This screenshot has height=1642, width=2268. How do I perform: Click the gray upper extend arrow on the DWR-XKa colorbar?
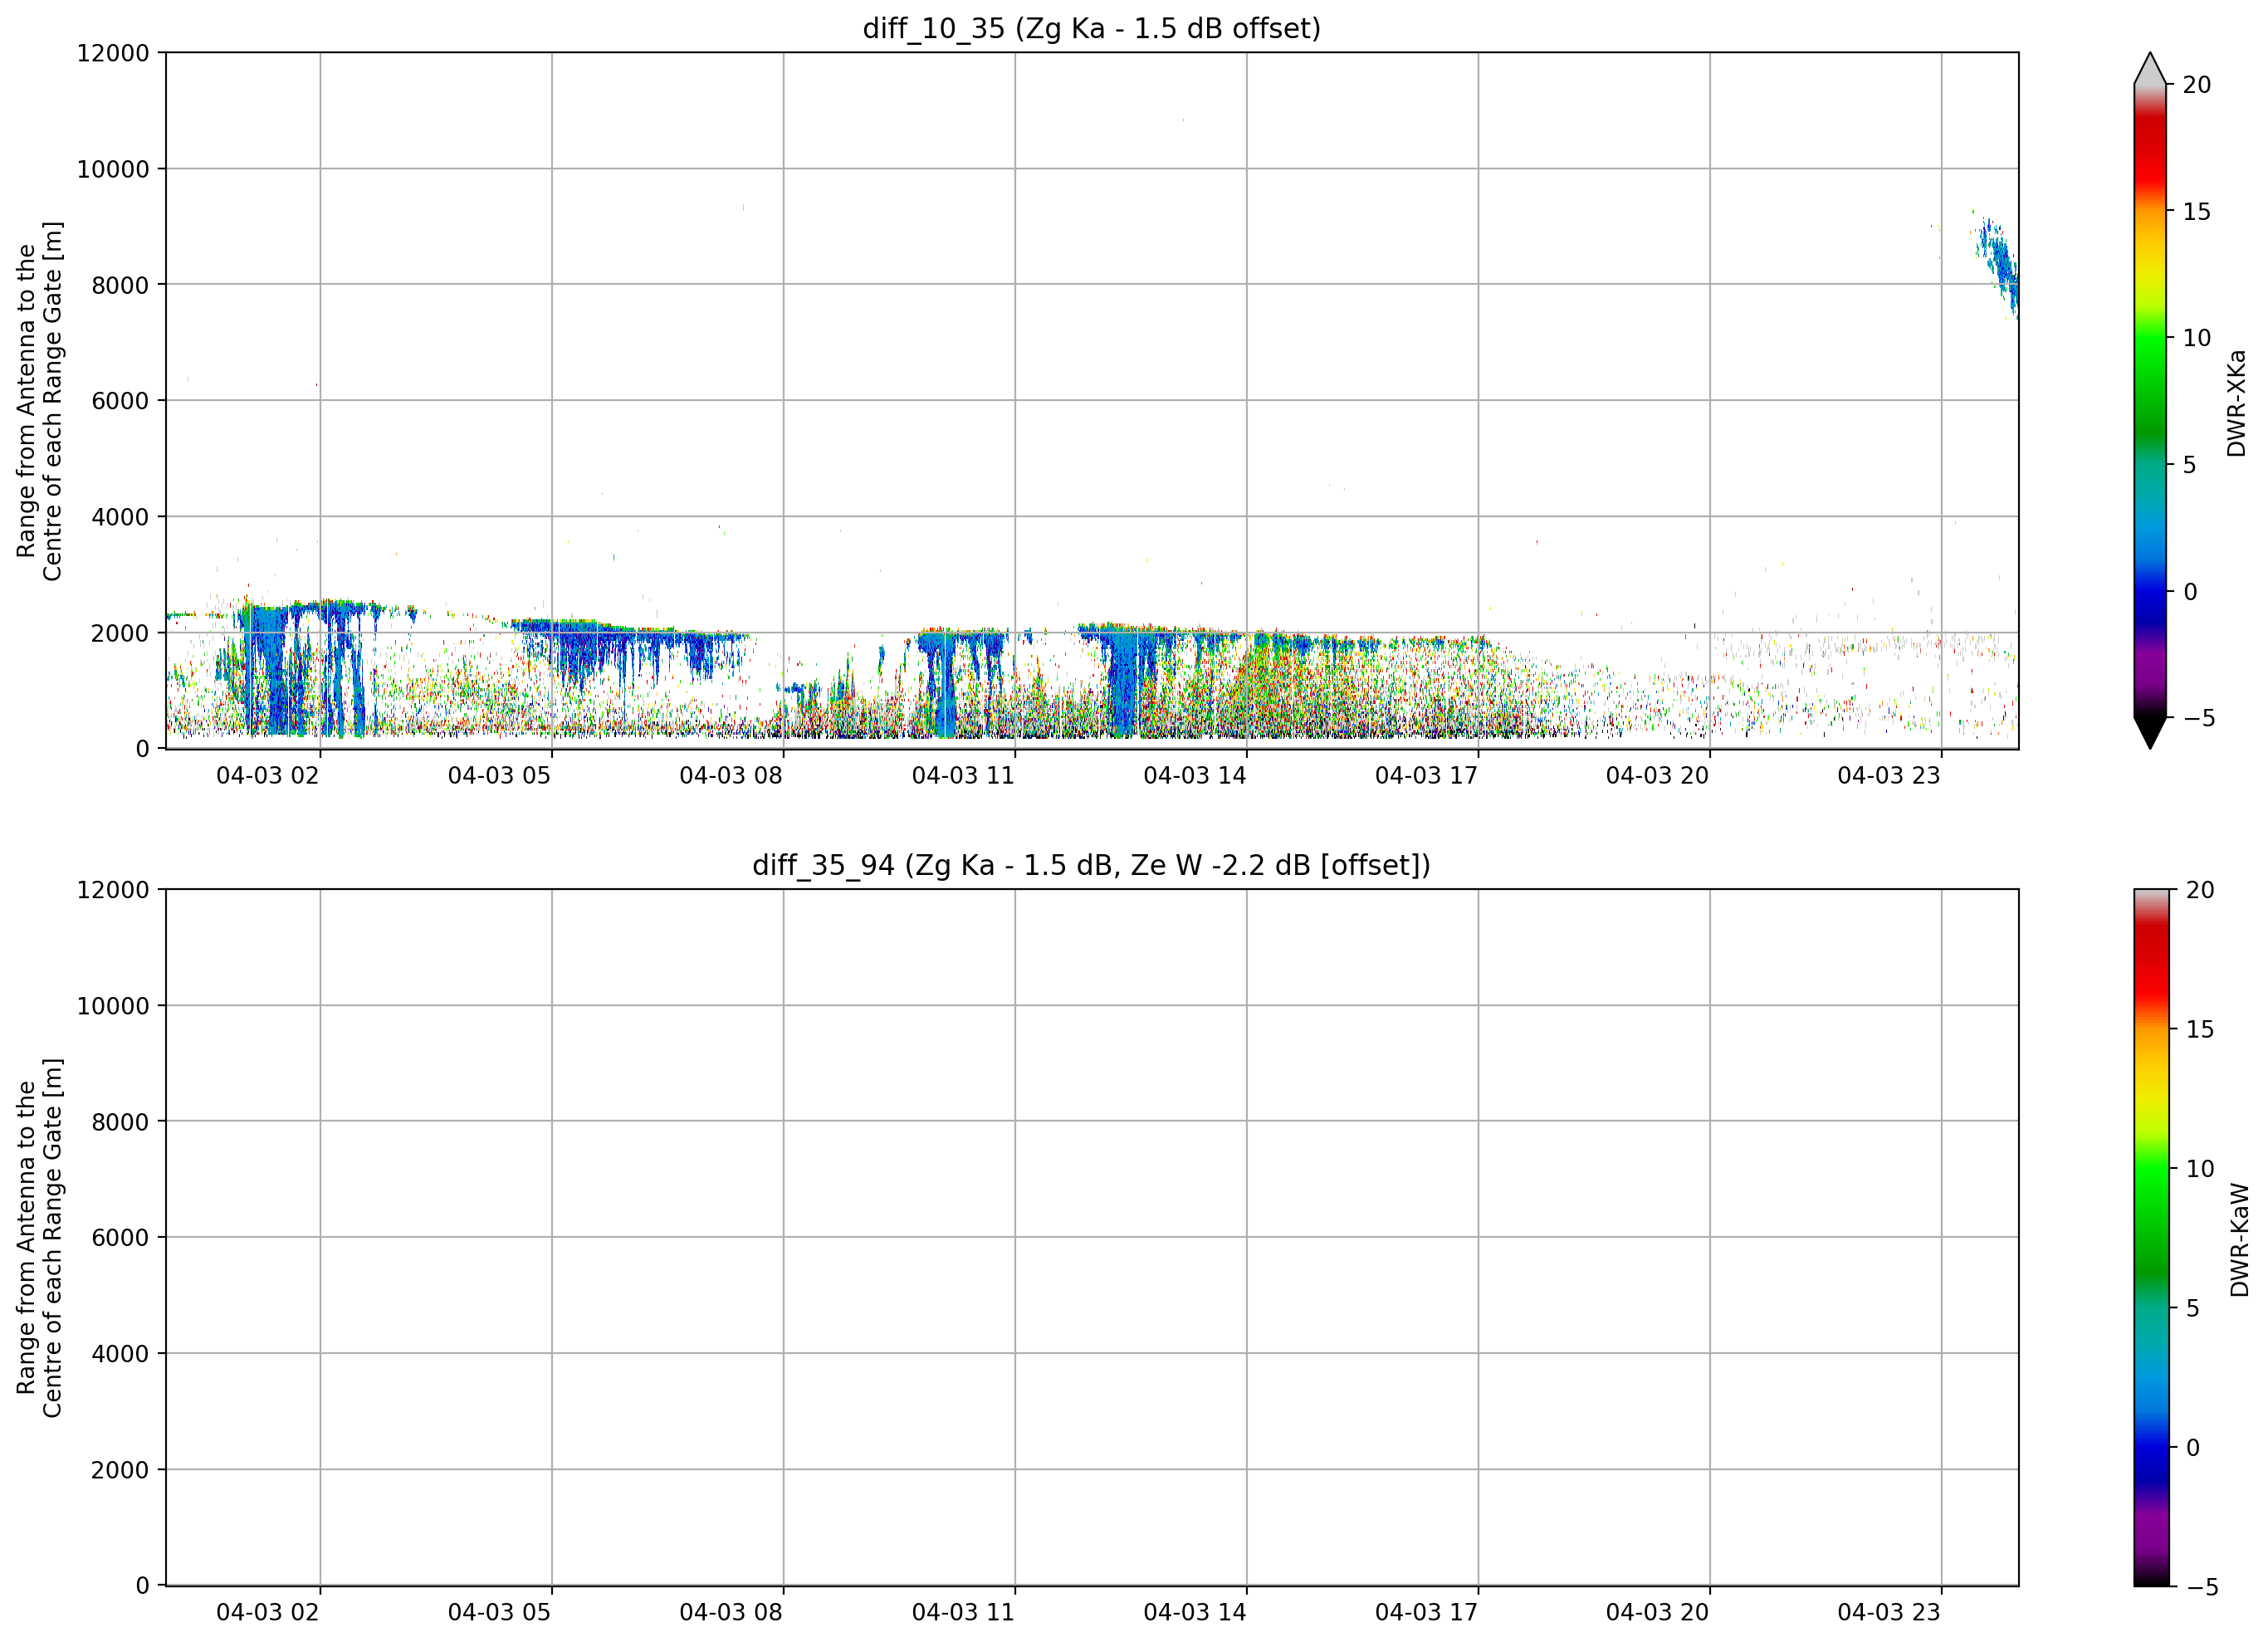(x=2150, y=69)
